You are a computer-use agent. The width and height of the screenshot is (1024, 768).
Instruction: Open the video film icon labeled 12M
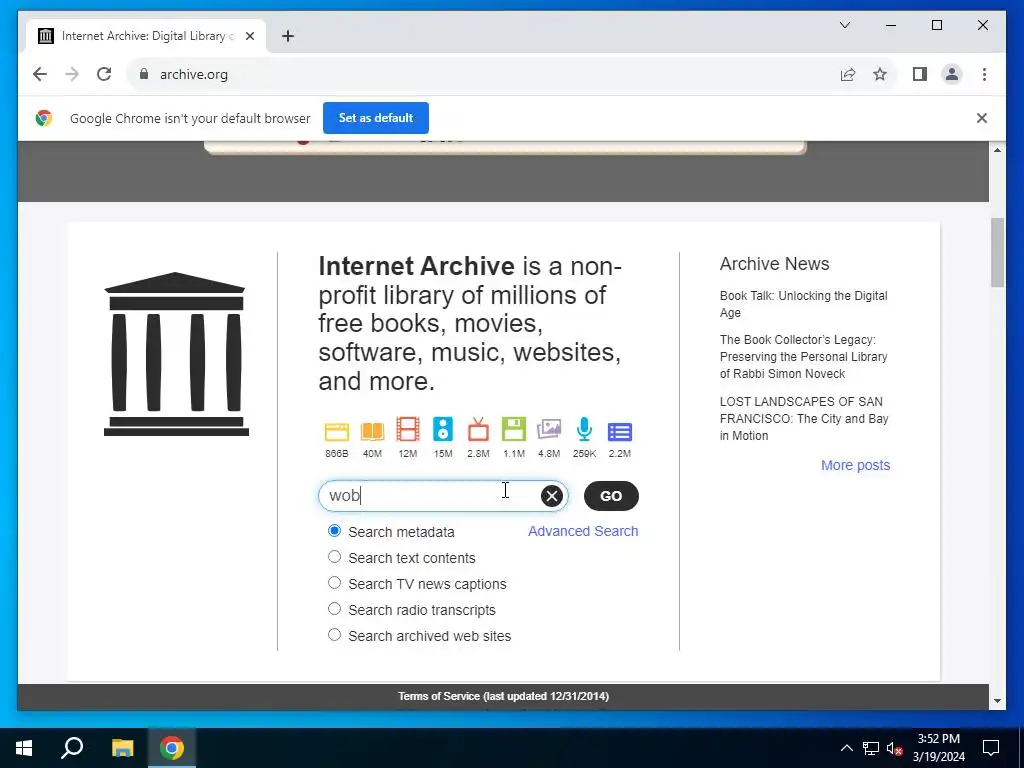408,430
